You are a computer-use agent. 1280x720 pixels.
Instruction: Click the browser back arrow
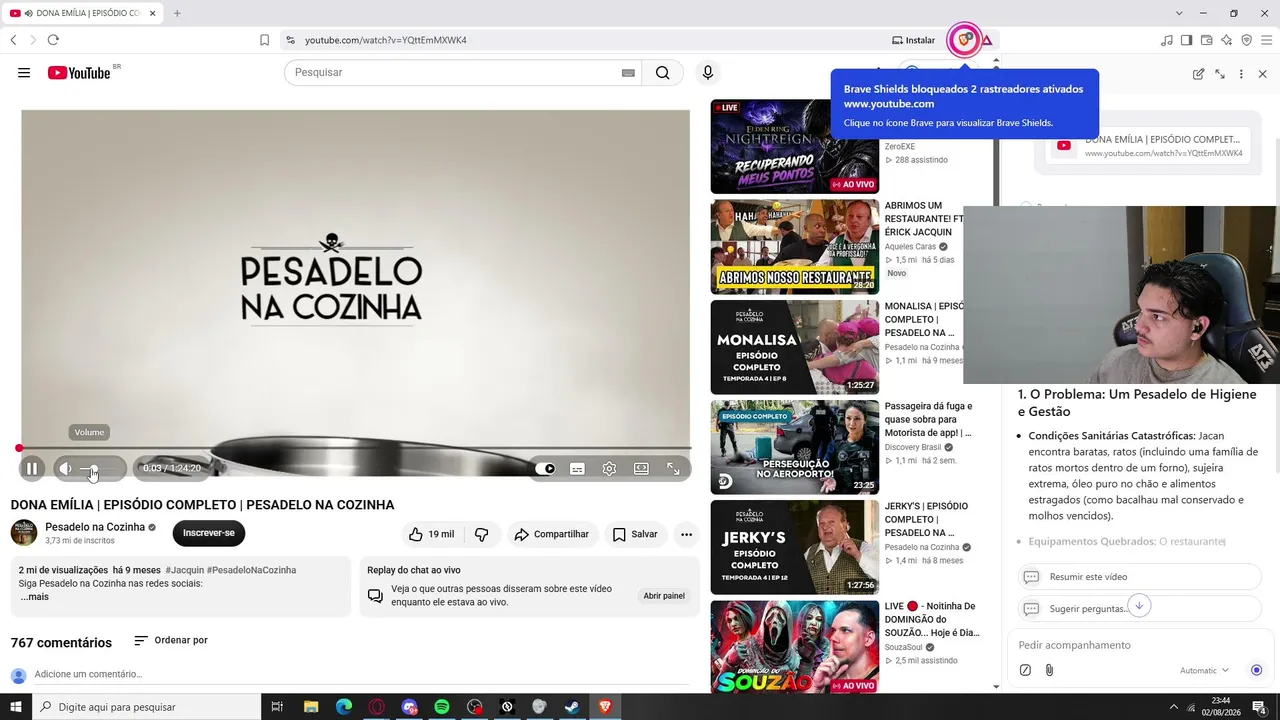13,40
